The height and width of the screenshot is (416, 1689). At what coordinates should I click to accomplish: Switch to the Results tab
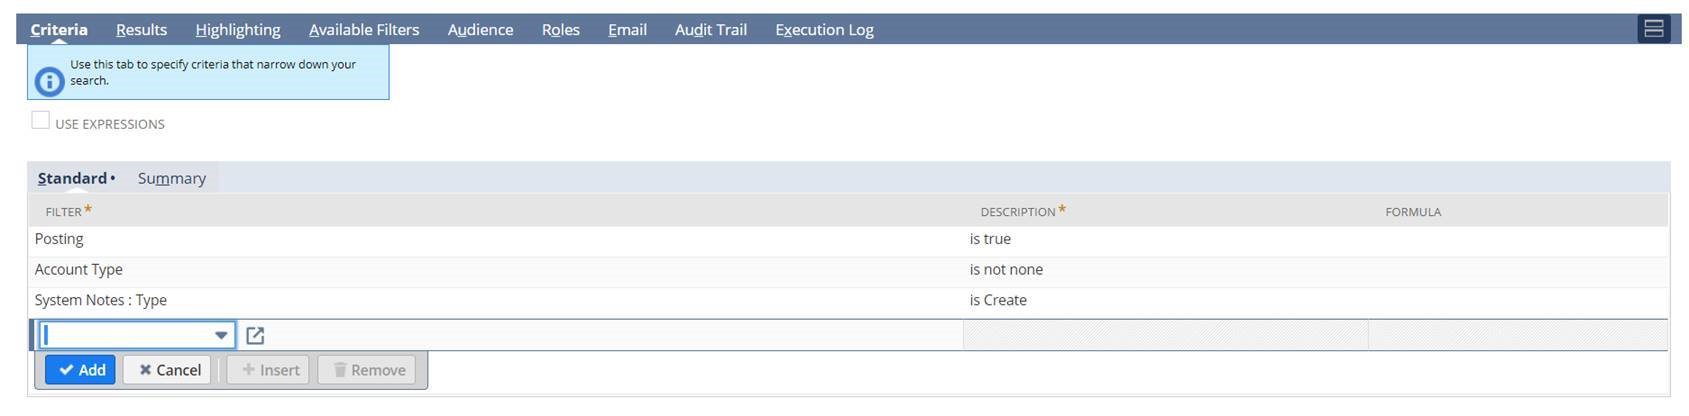pyautogui.click(x=141, y=30)
